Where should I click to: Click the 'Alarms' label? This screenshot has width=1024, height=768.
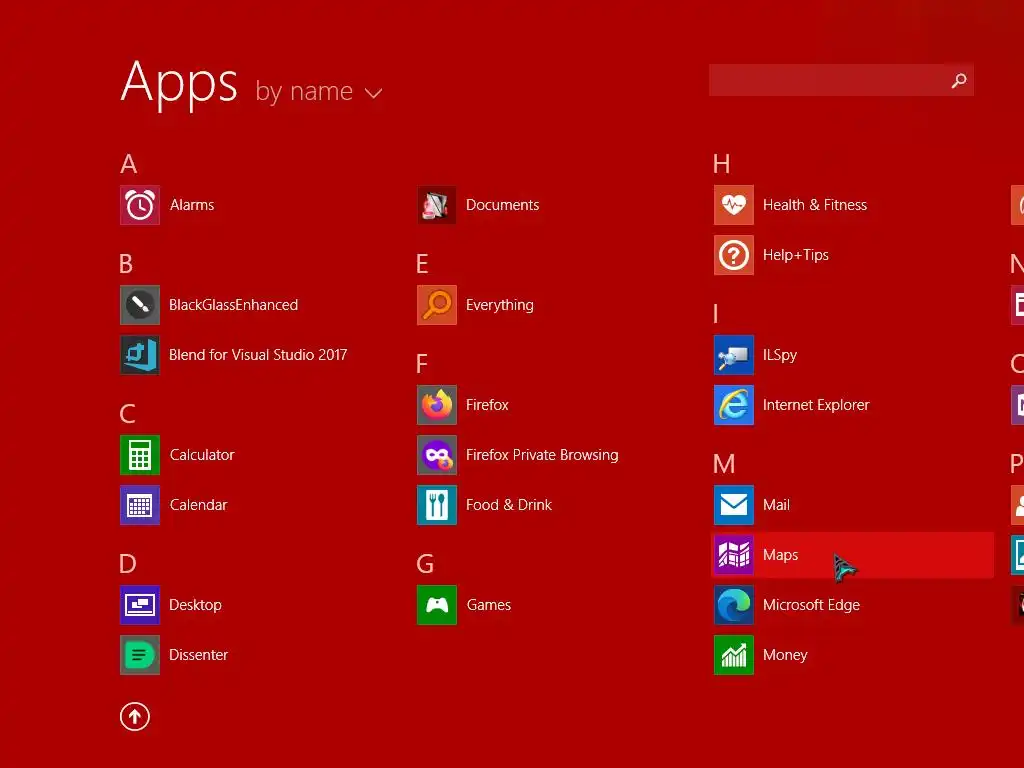point(192,205)
